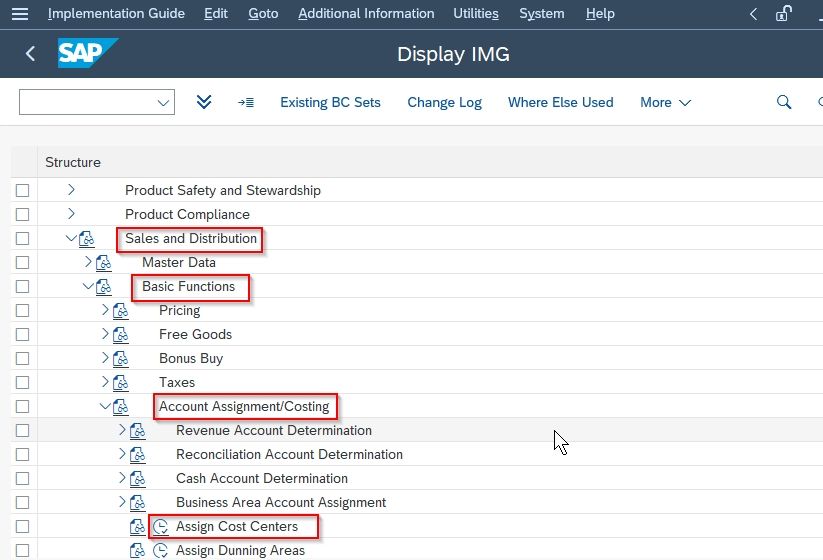
Task: Open documentation icon for Bonus Buy
Action: click(x=121, y=359)
